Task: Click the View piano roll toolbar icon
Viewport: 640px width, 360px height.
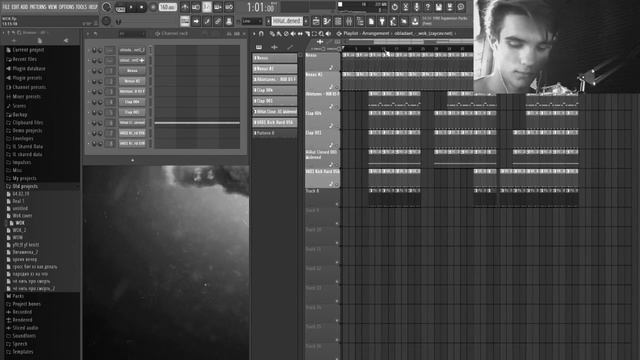Action: point(327,21)
